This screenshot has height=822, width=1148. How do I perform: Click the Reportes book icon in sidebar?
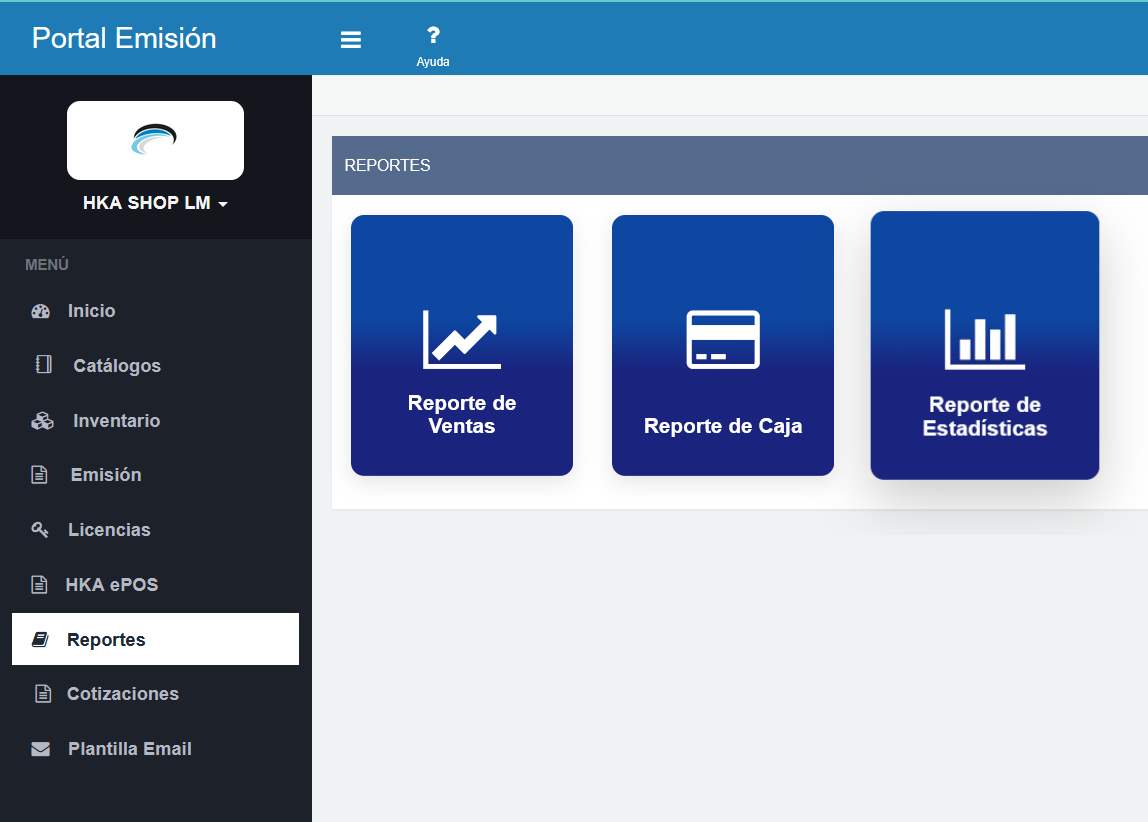pos(40,640)
